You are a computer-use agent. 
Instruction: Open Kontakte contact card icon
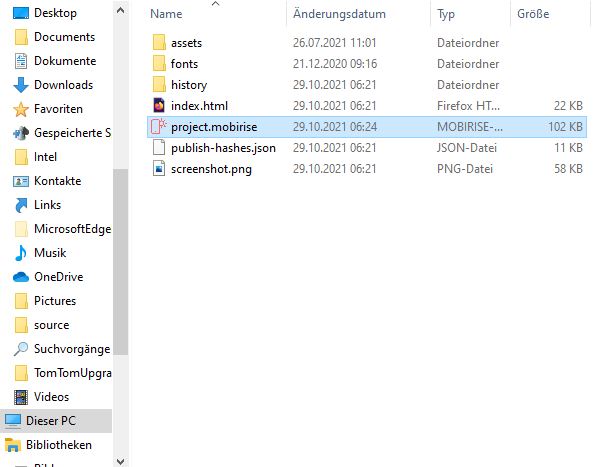point(21,181)
